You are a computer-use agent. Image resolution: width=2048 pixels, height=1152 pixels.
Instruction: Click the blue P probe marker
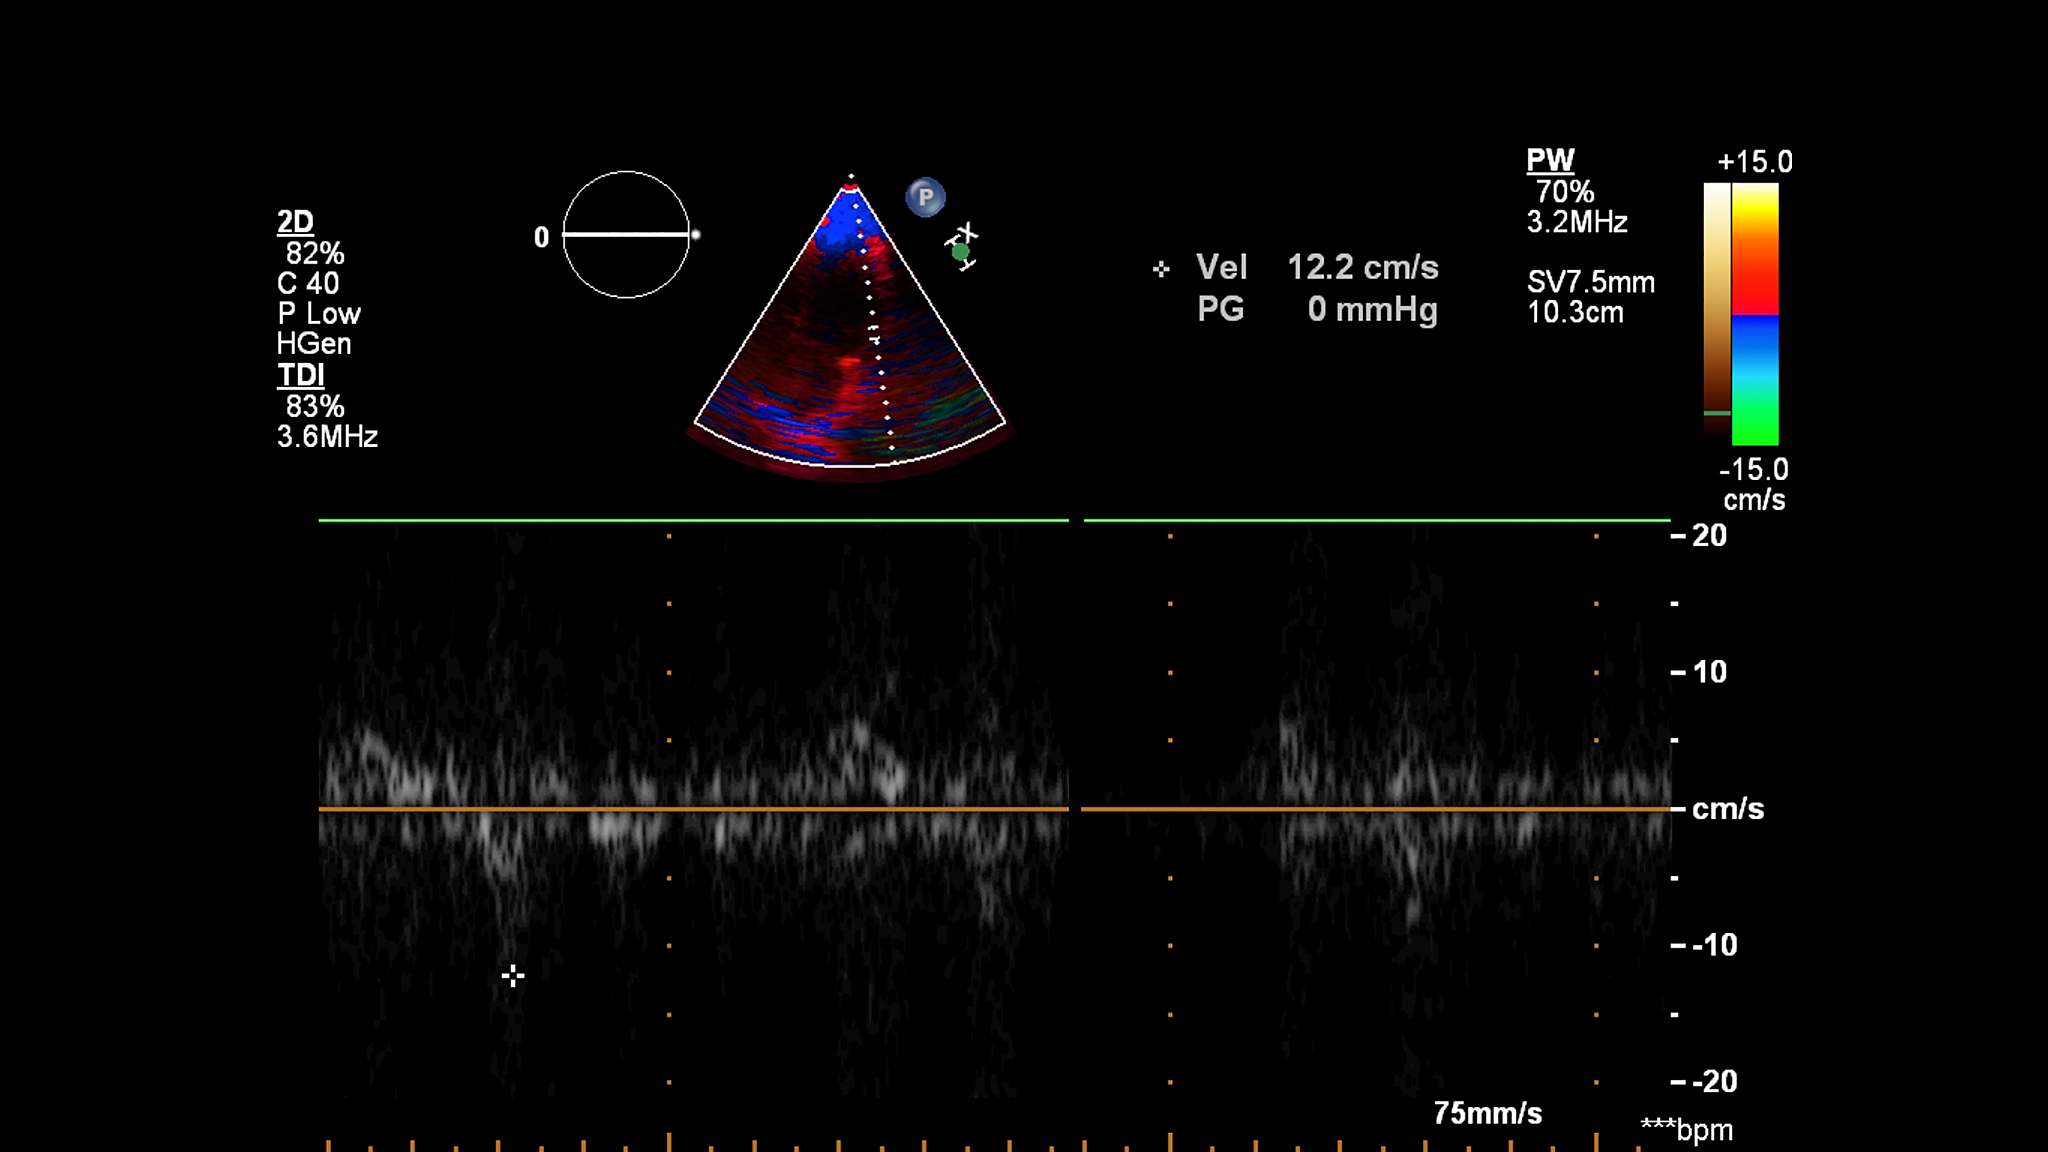[x=925, y=197]
